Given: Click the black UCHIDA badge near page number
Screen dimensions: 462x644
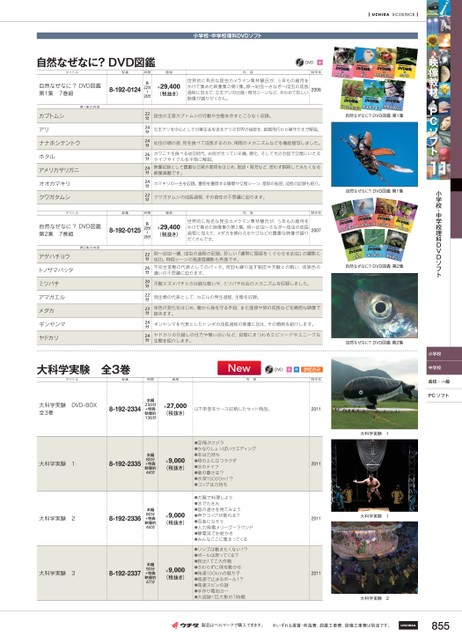Looking at the screenshot, I should 408,625.
